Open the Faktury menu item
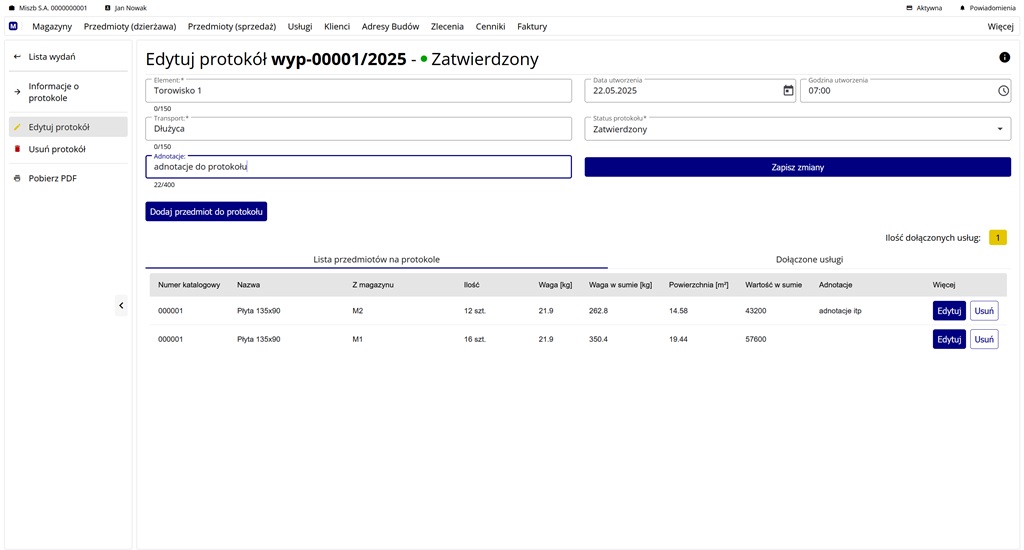The width and height of the screenshot is (1024, 550). click(532, 26)
